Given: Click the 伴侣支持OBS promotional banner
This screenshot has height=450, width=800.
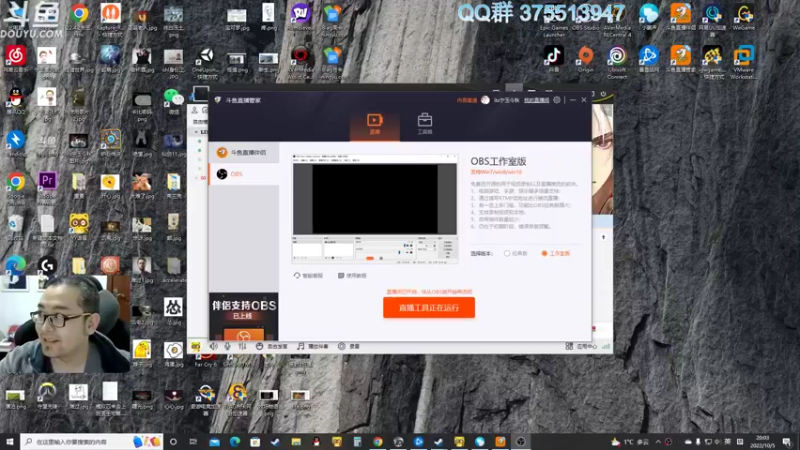Looking at the screenshot, I should click(244, 316).
